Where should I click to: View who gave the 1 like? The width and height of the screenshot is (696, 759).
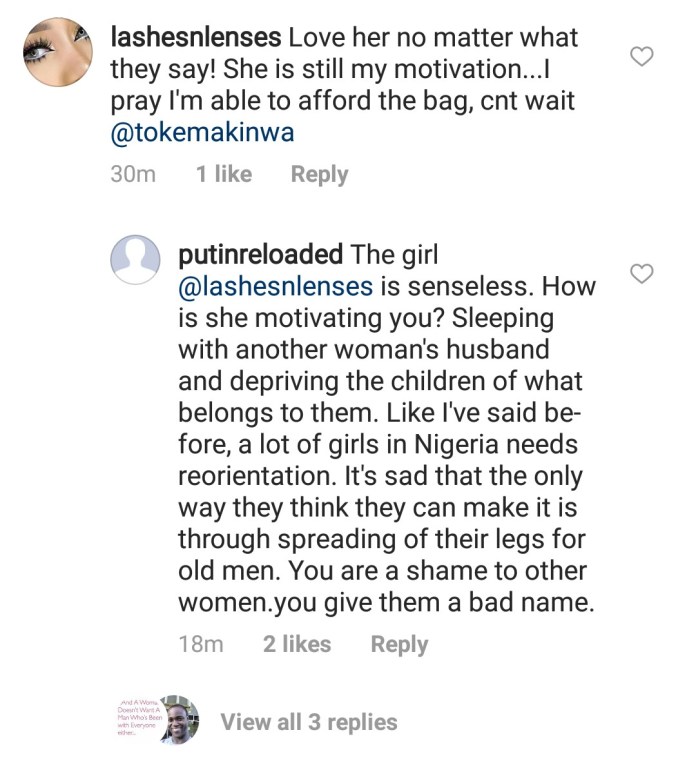pyautogui.click(x=224, y=174)
